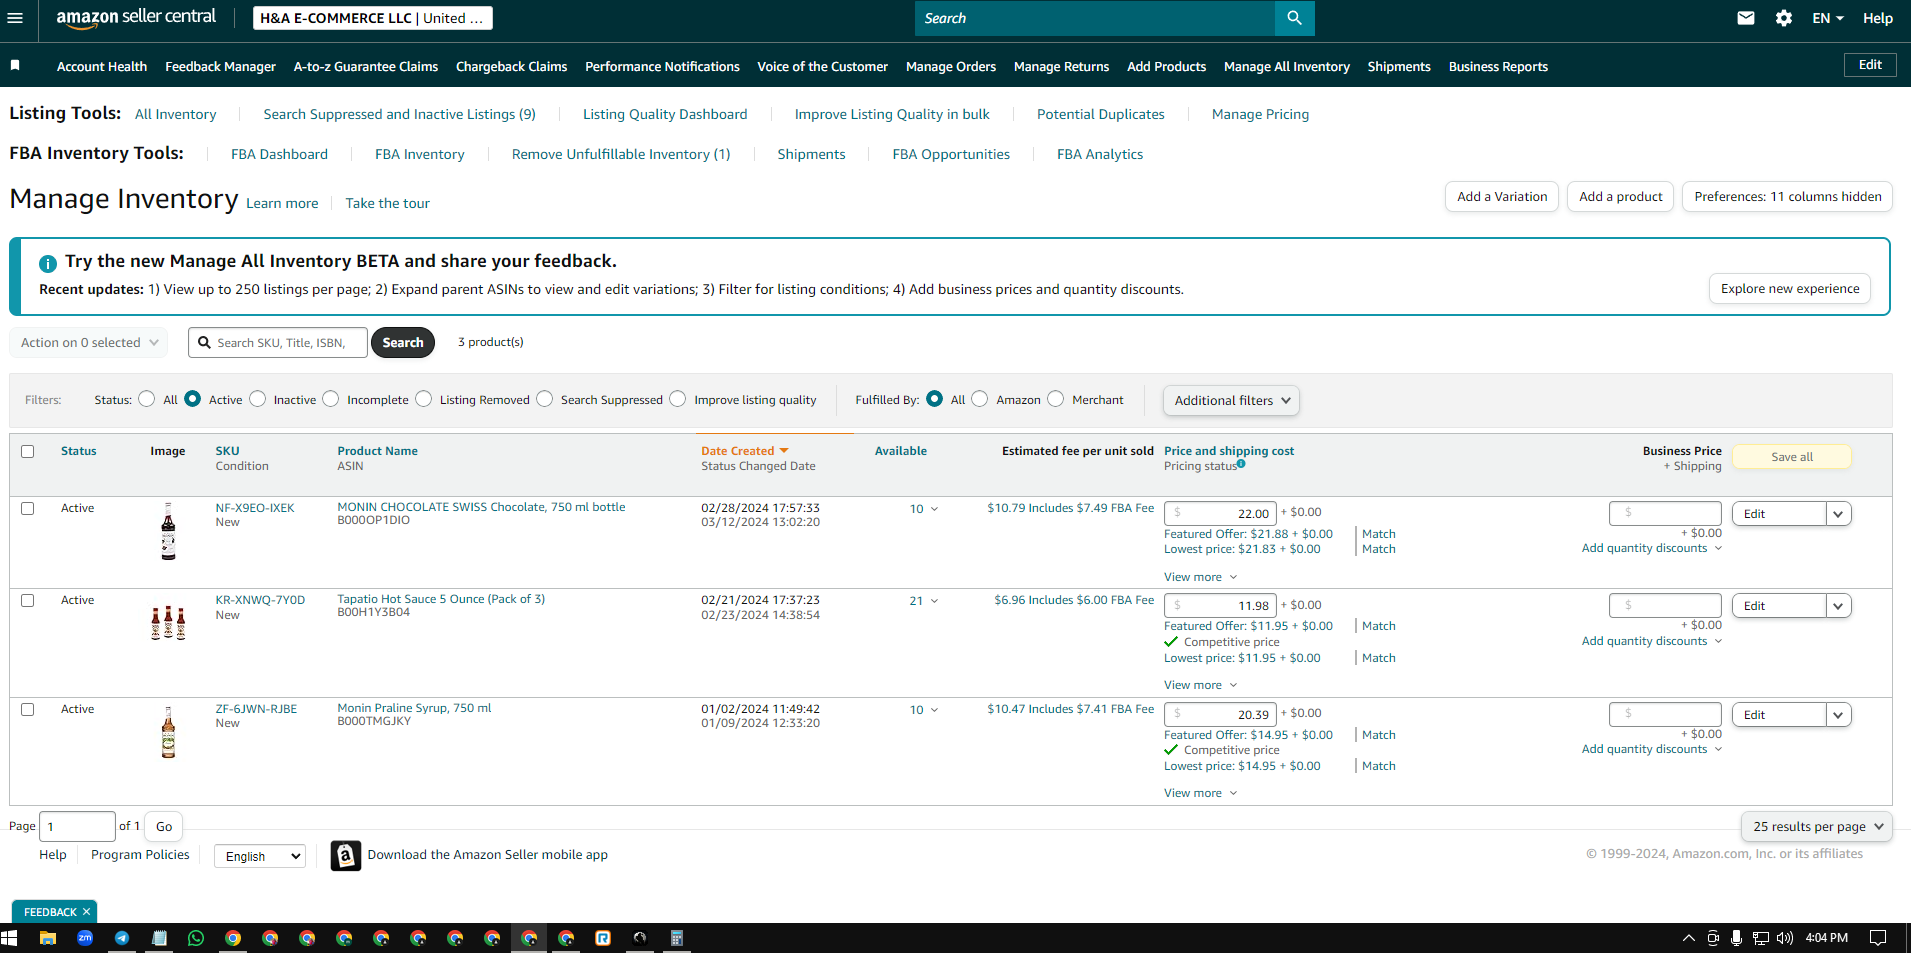Screen dimensions: 1911x953
Task: Click the header search magnifier button
Action: [x=1294, y=18]
